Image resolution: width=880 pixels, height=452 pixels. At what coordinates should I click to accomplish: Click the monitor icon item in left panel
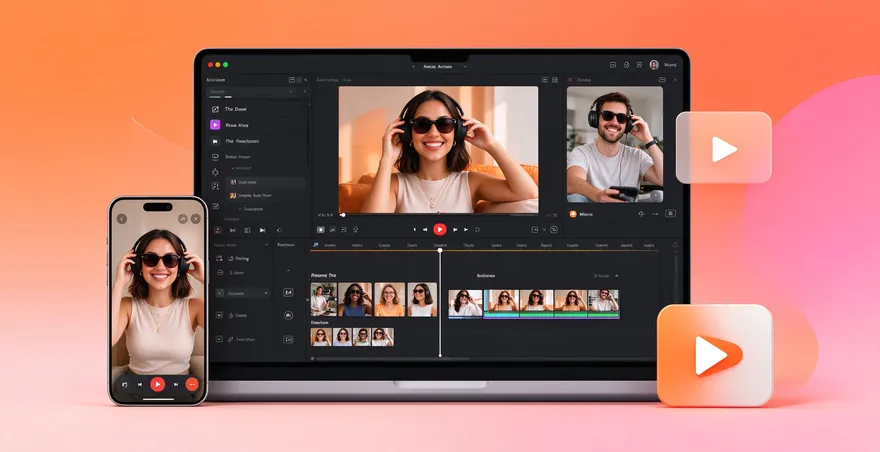(x=215, y=157)
